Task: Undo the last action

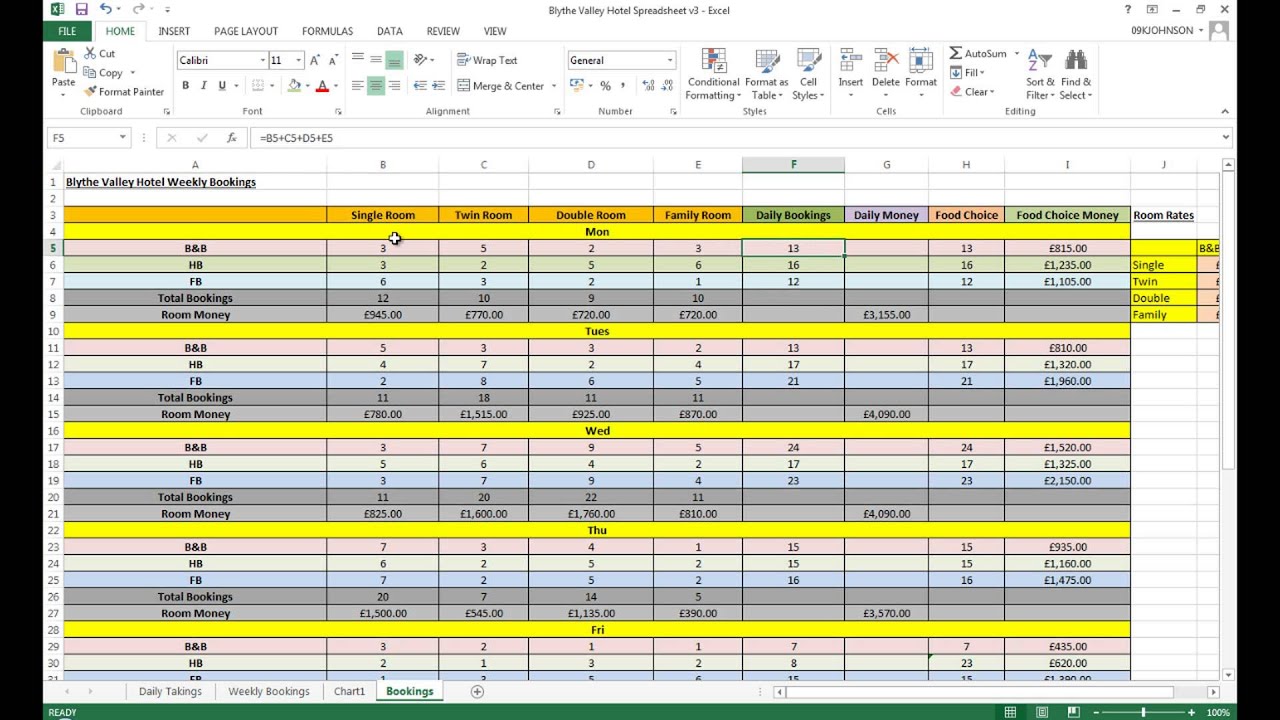Action: pyautogui.click(x=105, y=9)
